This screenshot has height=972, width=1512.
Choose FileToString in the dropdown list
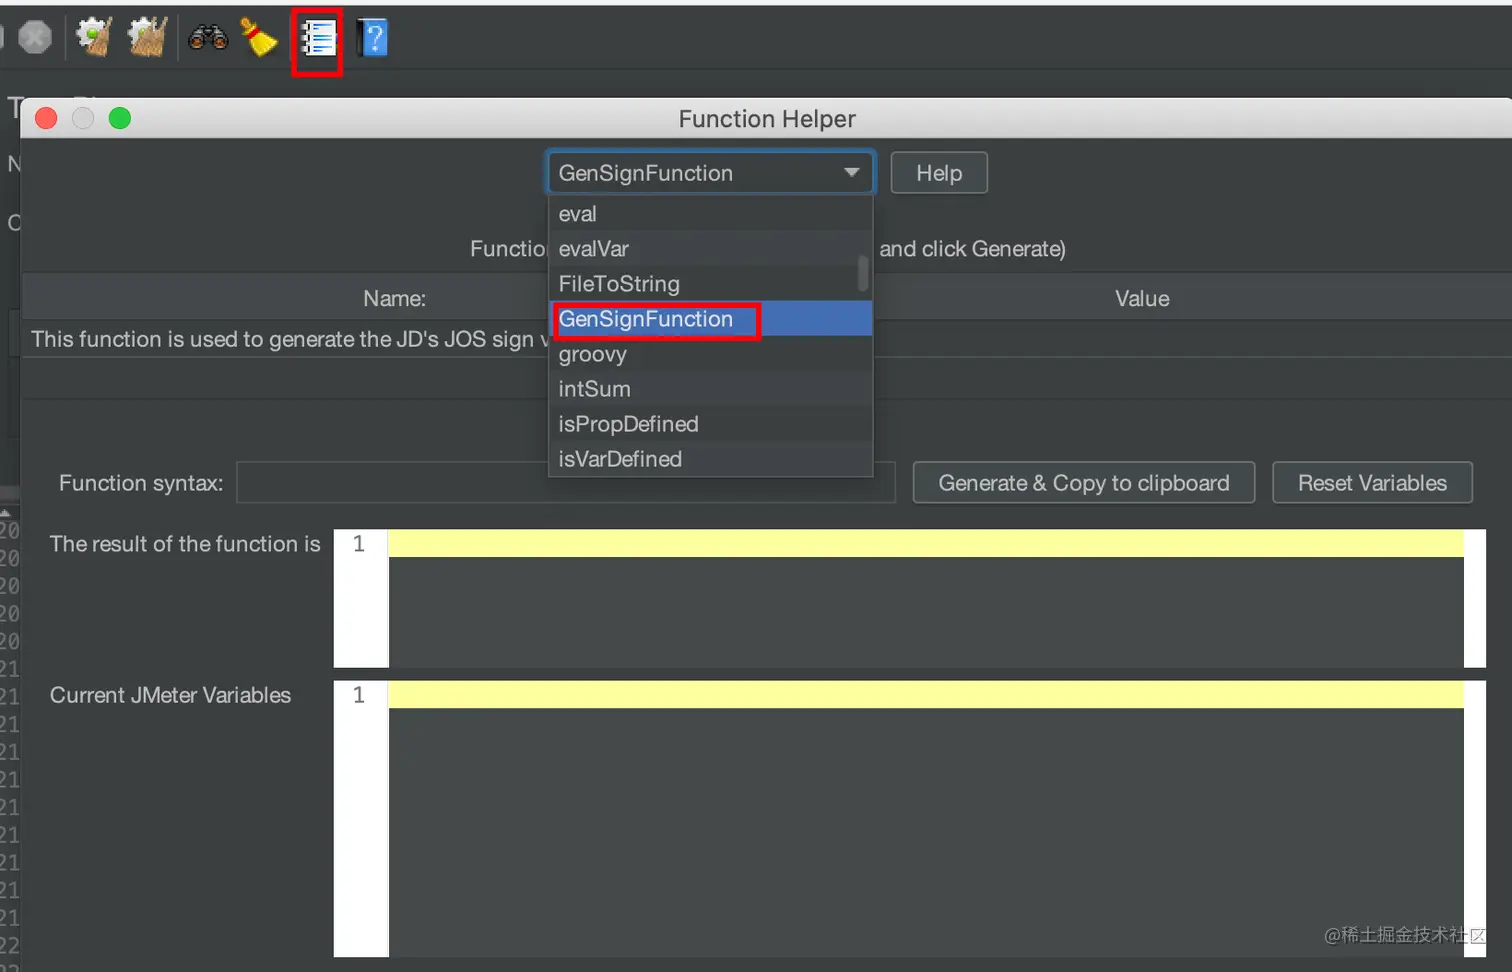click(704, 284)
